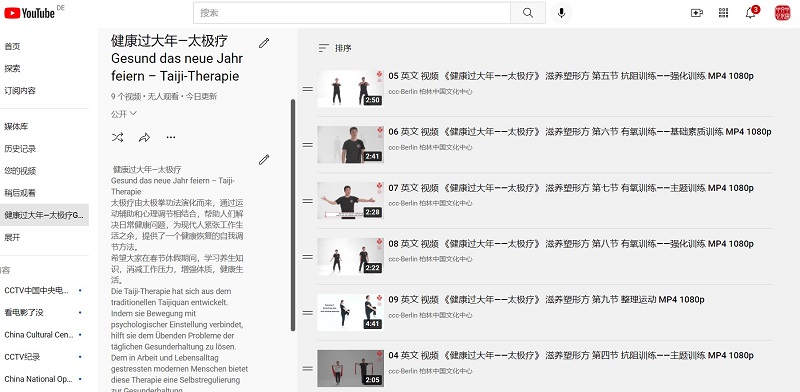800x392 pixels.
Task: Open ccc-Berlin channel under video 07
Action: point(430,203)
